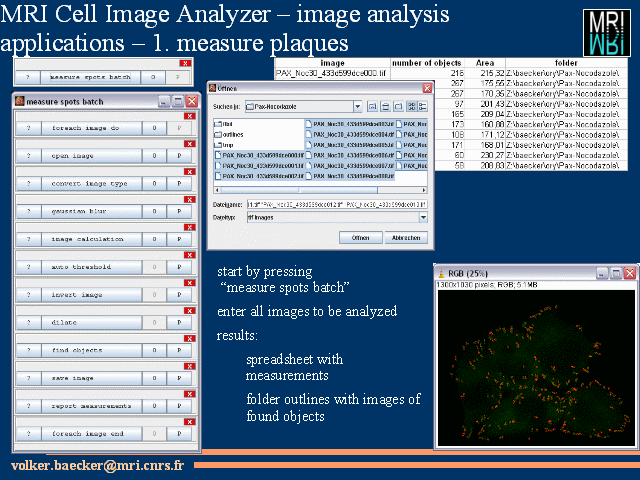Open options 'P' for convert image type

[x=179, y=183]
